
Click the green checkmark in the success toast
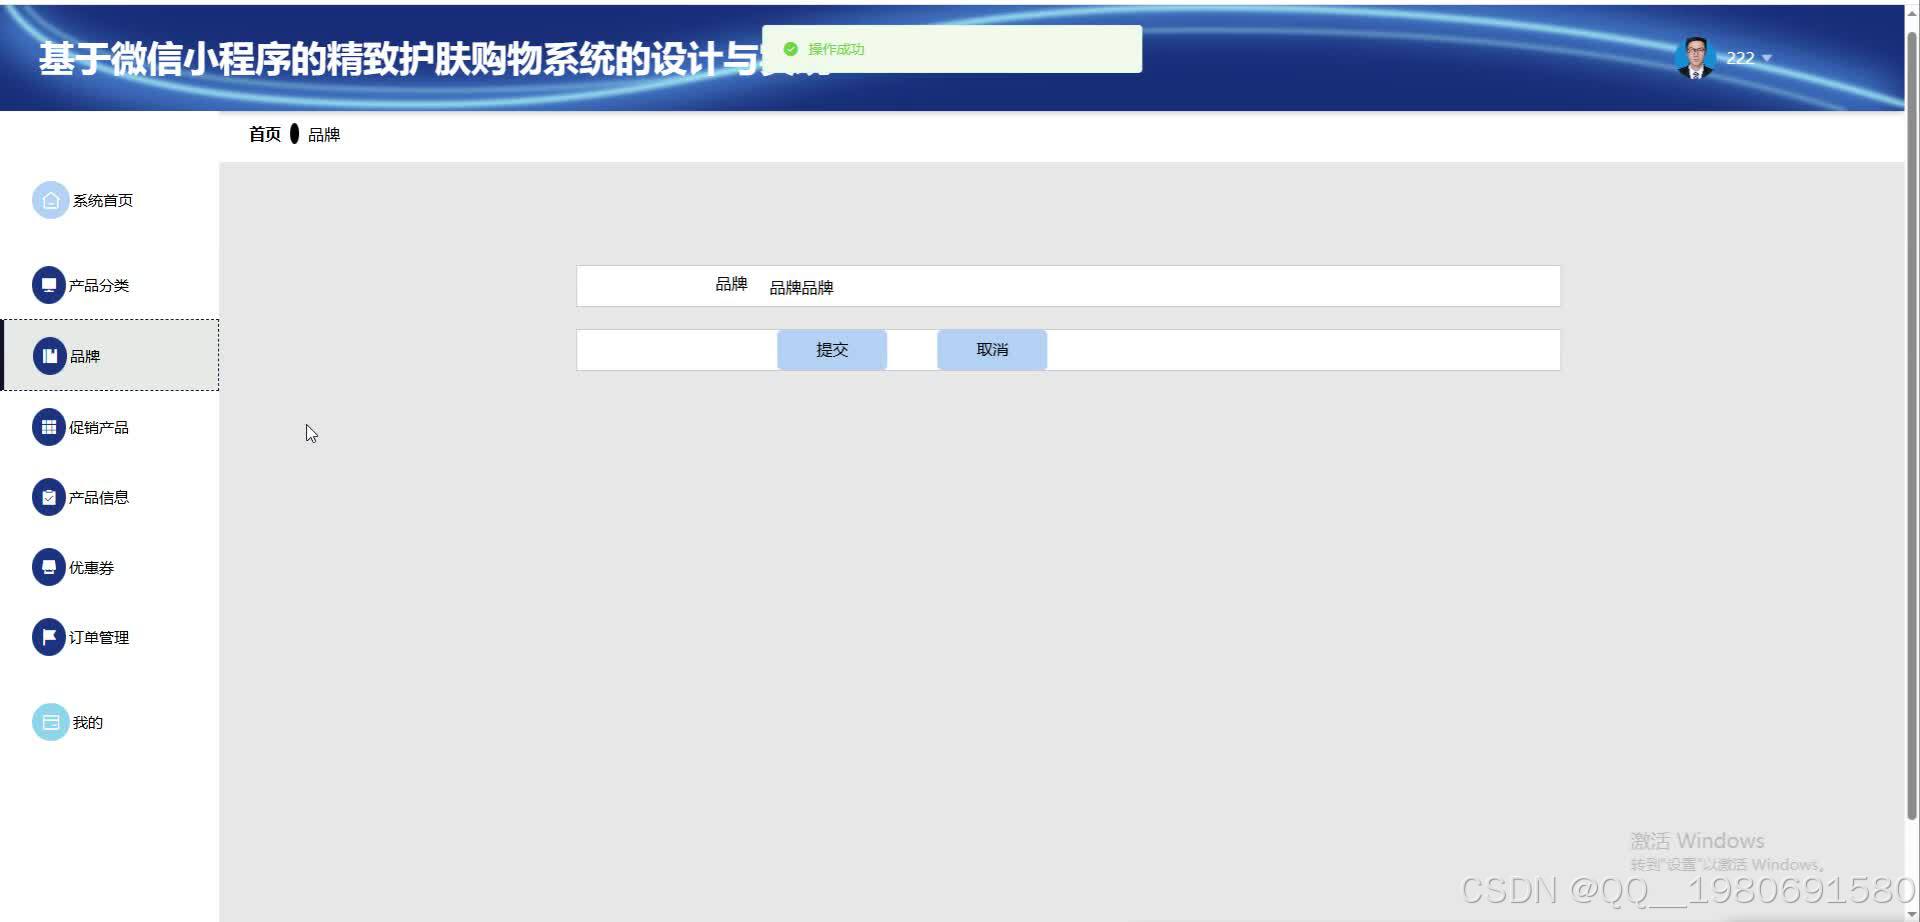pos(791,47)
